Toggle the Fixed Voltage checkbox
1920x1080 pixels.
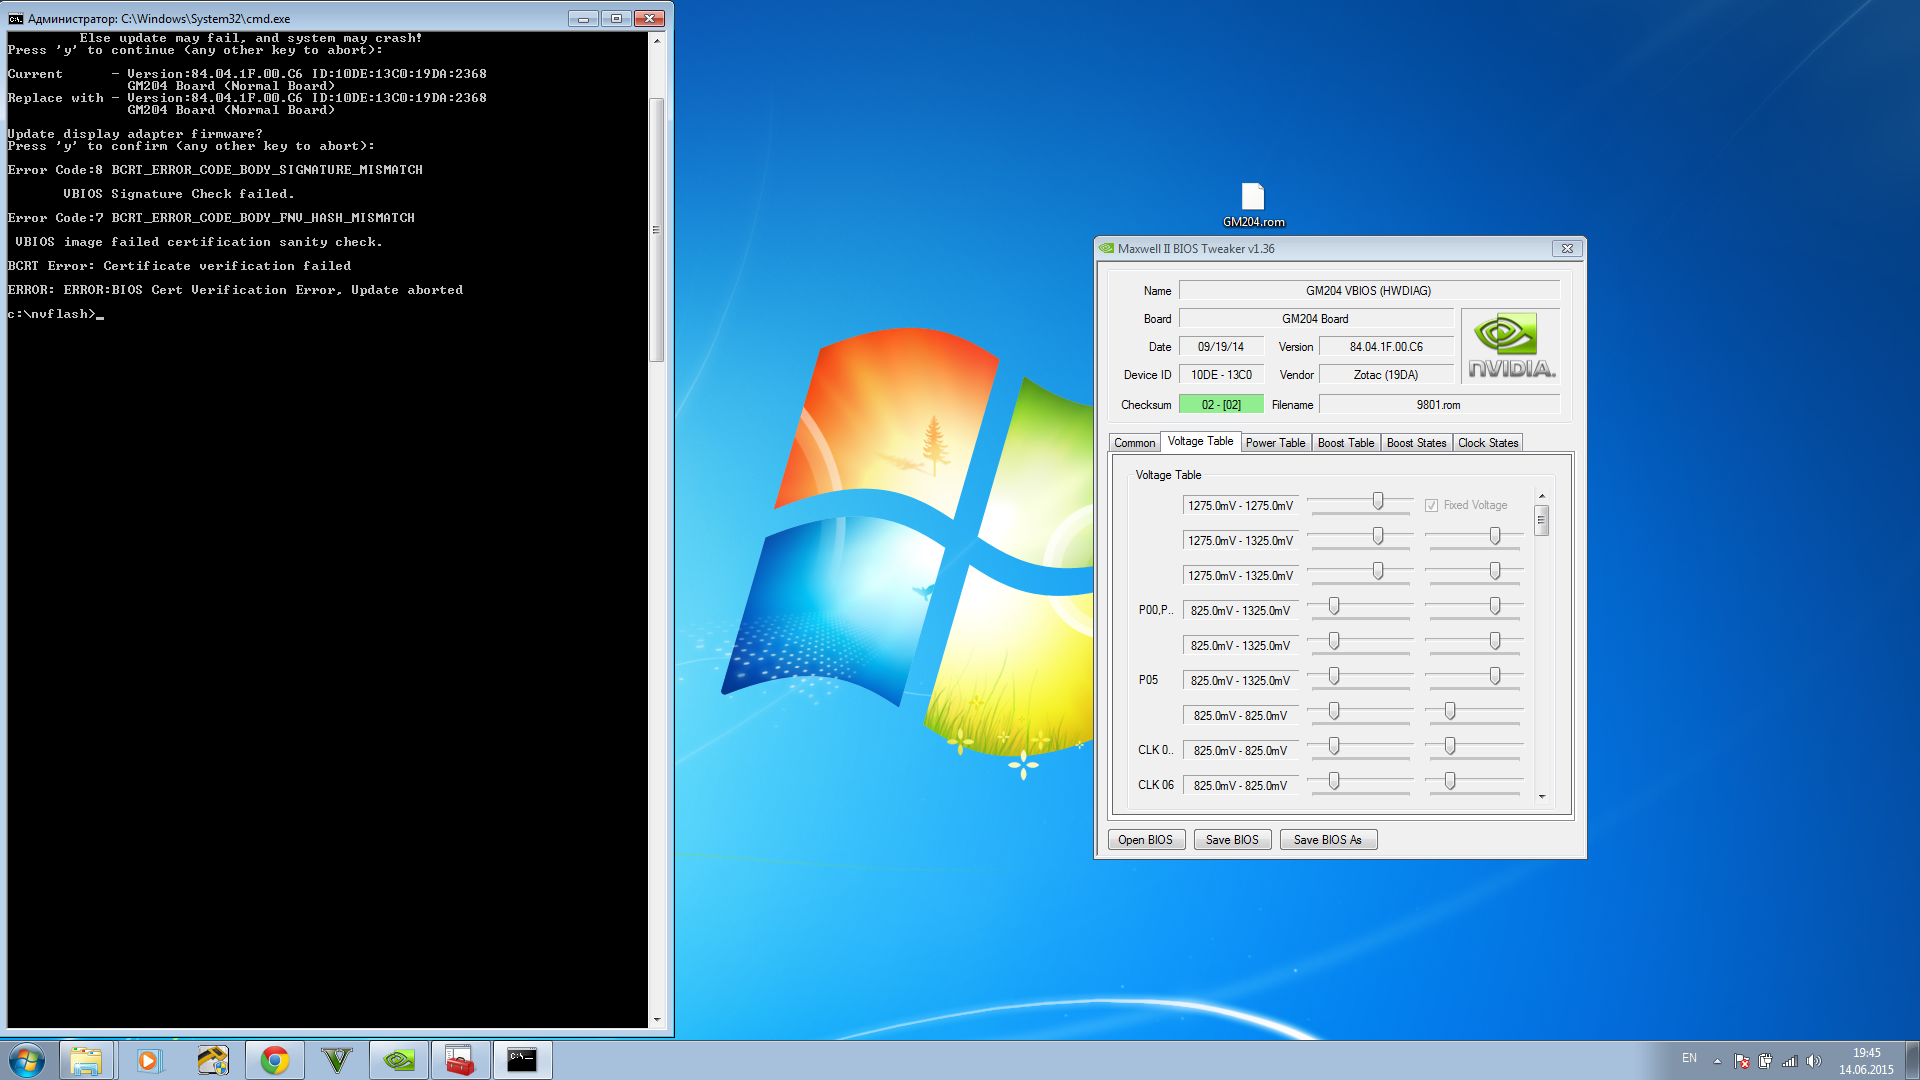click(1431, 506)
